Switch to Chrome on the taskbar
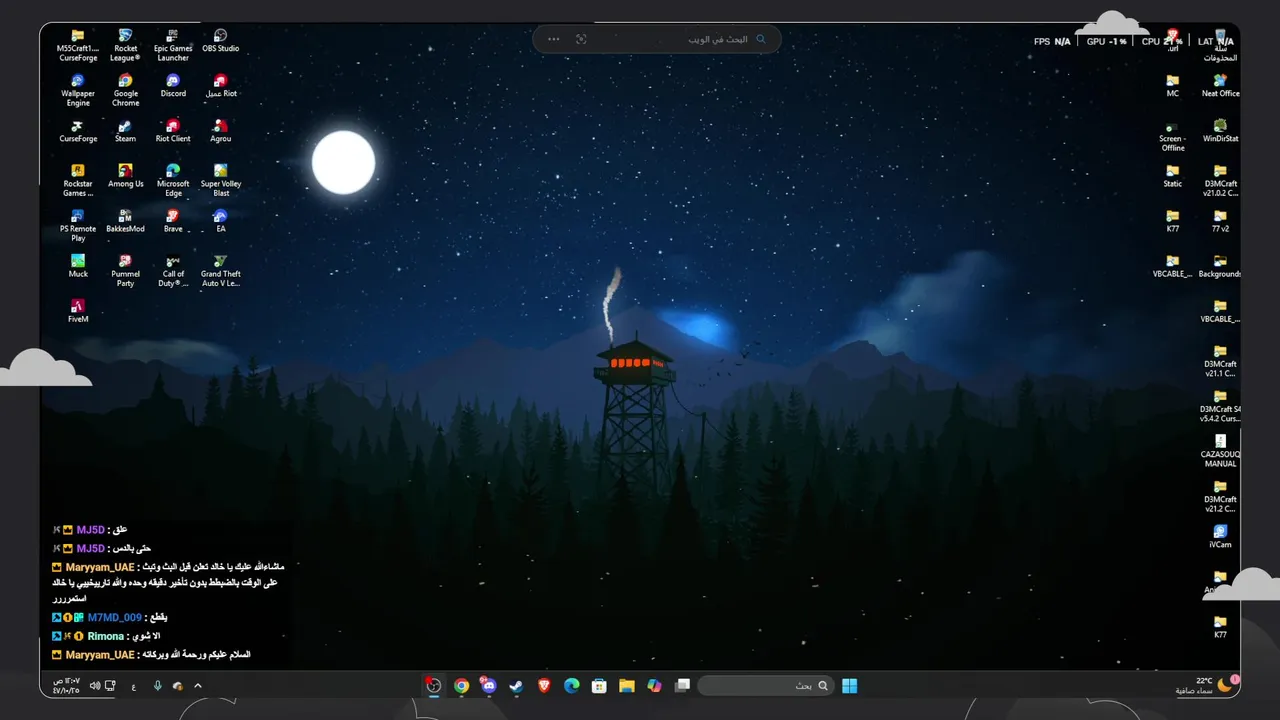 click(x=461, y=685)
